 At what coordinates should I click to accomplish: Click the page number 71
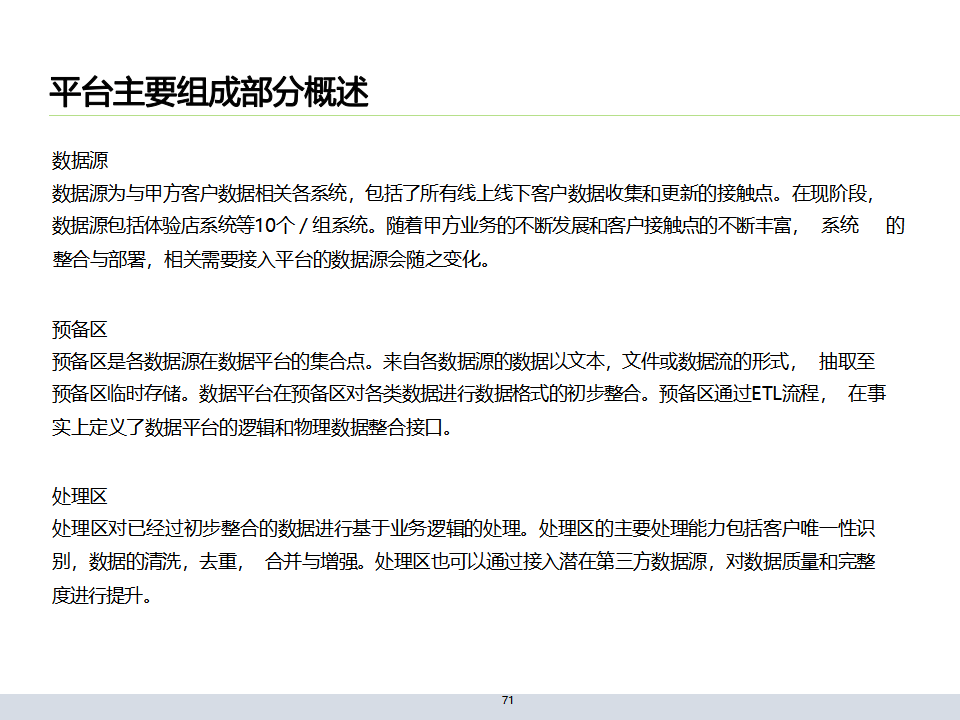click(x=508, y=700)
